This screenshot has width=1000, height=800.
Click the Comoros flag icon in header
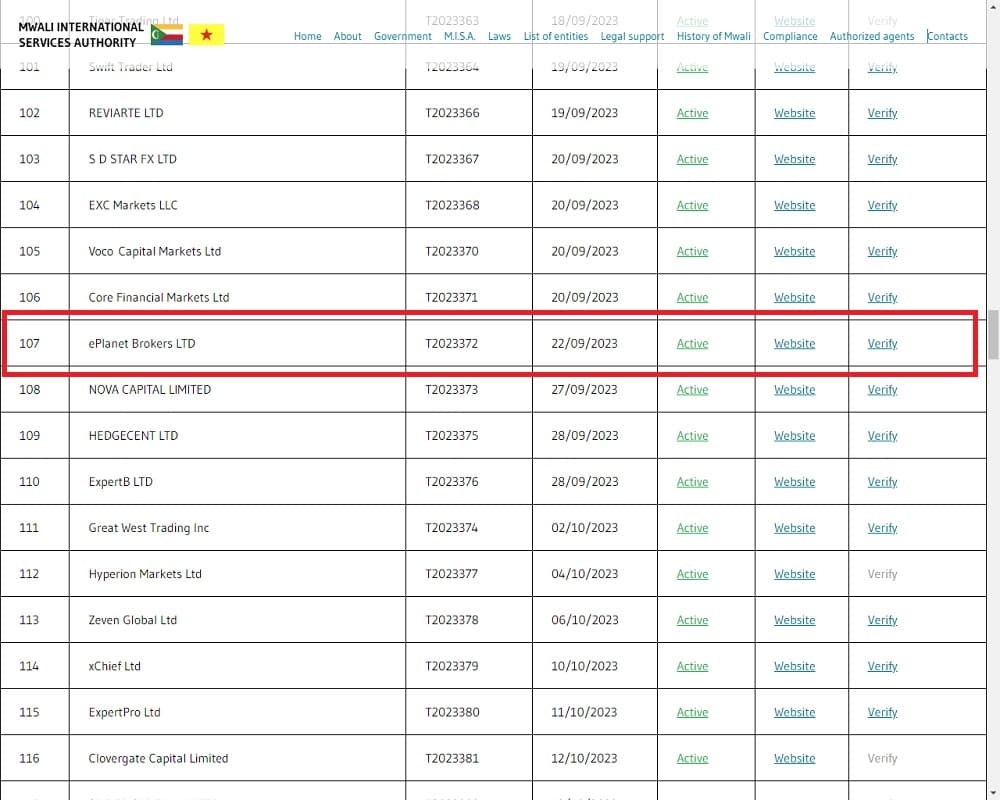coord(166,34)
